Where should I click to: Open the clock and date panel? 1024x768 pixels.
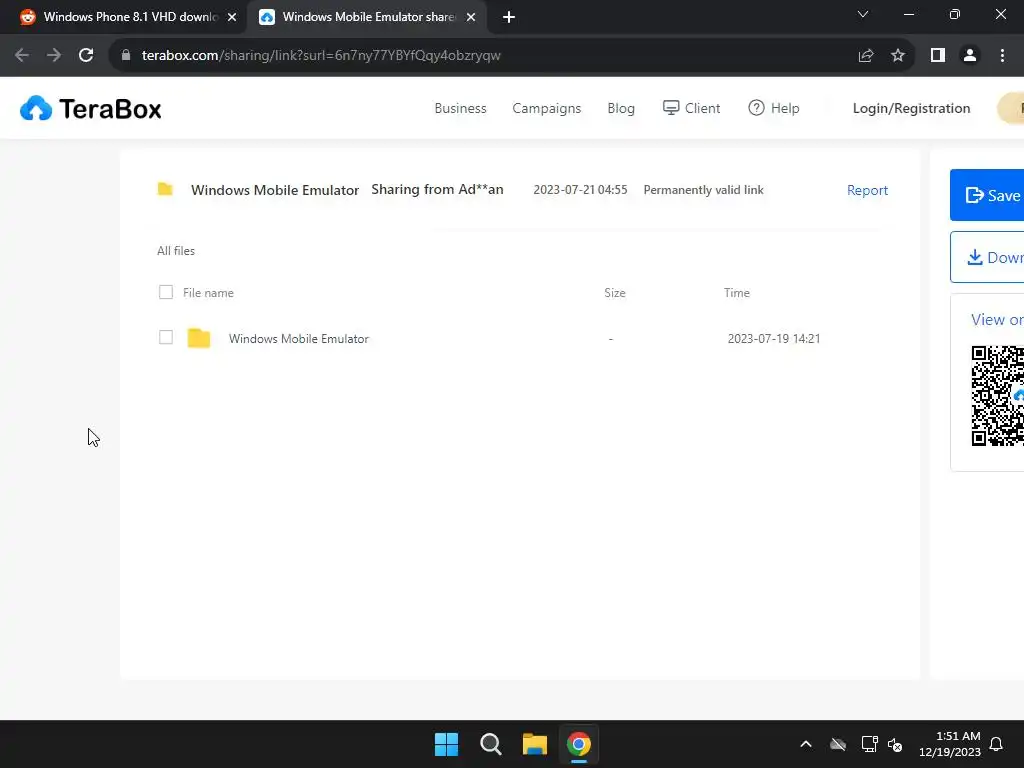pyautogui.click(x=950, y=744)
